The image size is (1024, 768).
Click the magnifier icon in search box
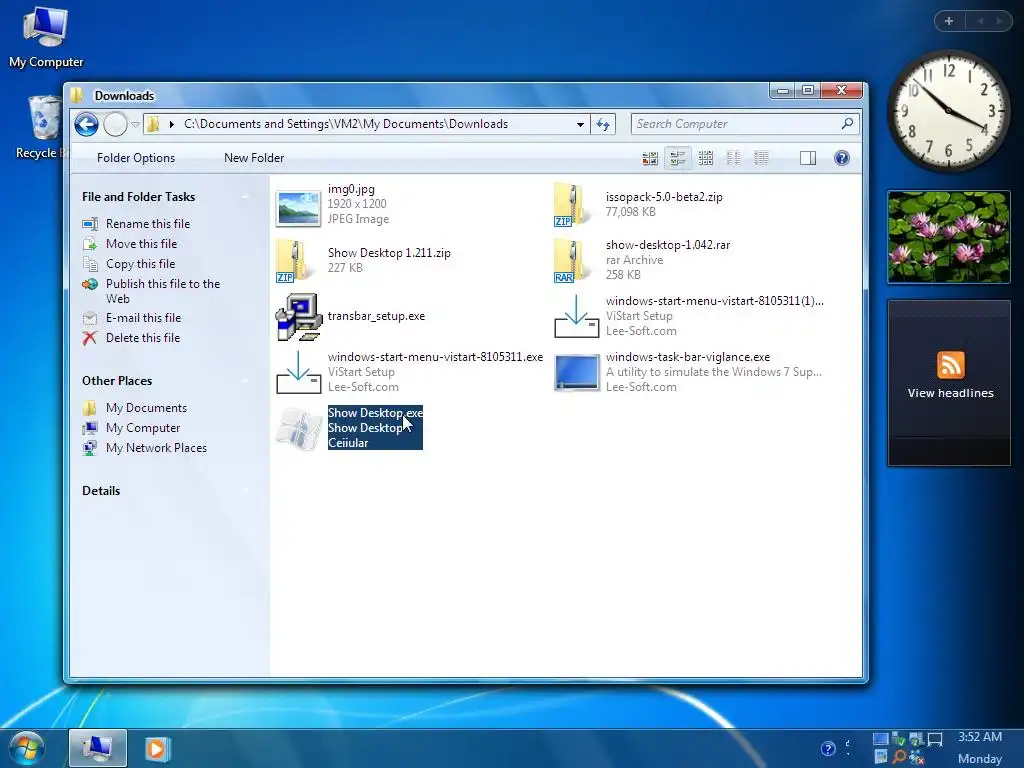click(848, 123)
